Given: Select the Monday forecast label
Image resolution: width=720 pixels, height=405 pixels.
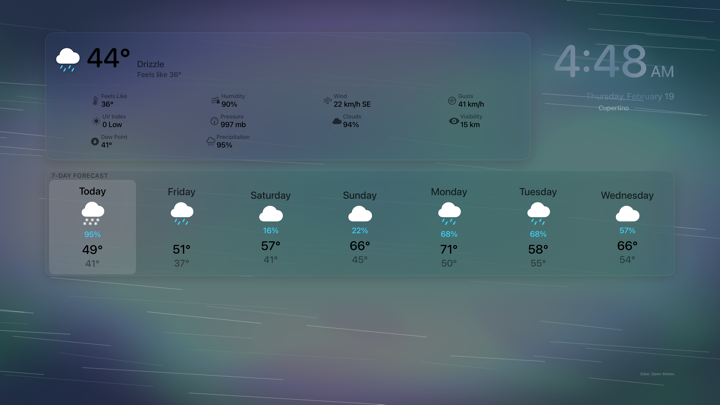Looking at the screenshot, I should (449, 192).
